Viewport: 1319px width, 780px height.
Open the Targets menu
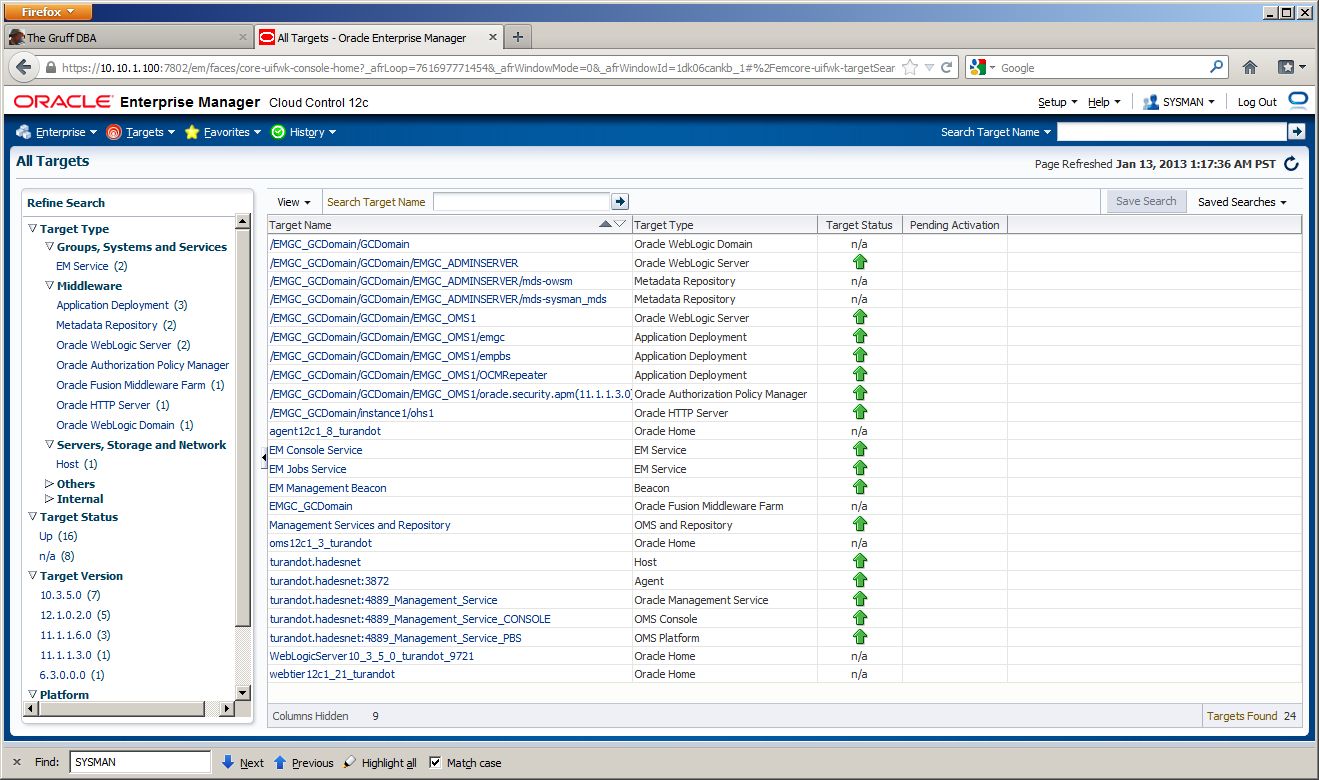pos(143,132)
